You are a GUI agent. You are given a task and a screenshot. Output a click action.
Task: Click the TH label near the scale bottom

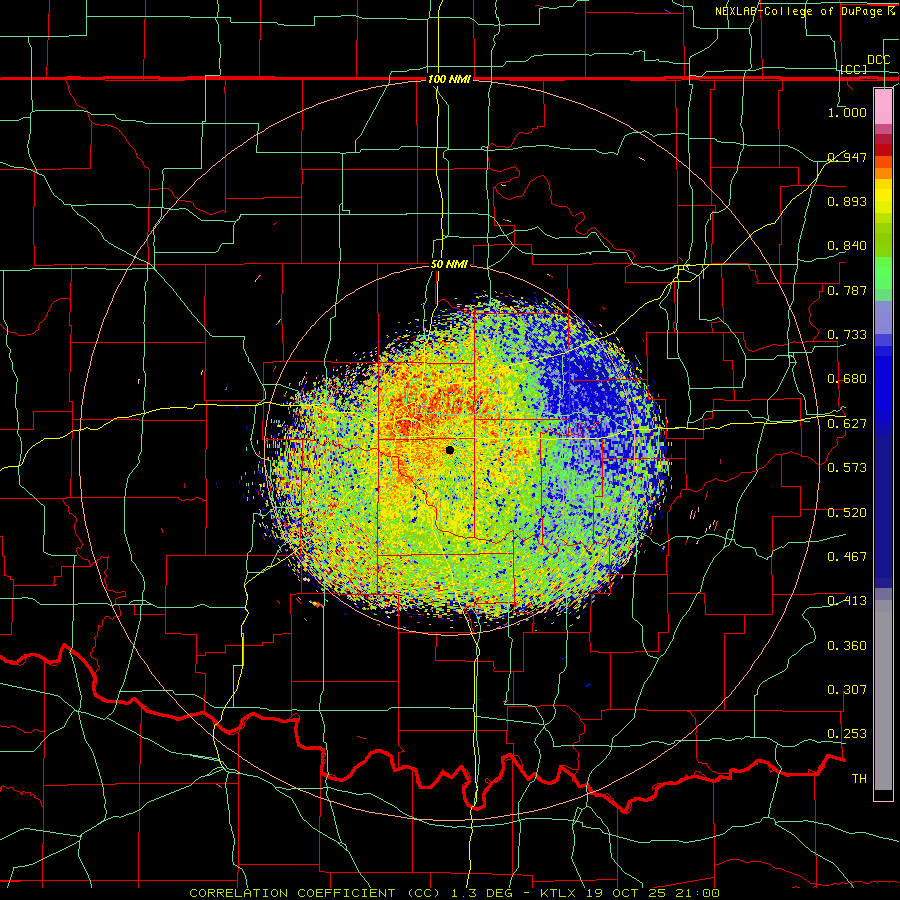[859, 779]
